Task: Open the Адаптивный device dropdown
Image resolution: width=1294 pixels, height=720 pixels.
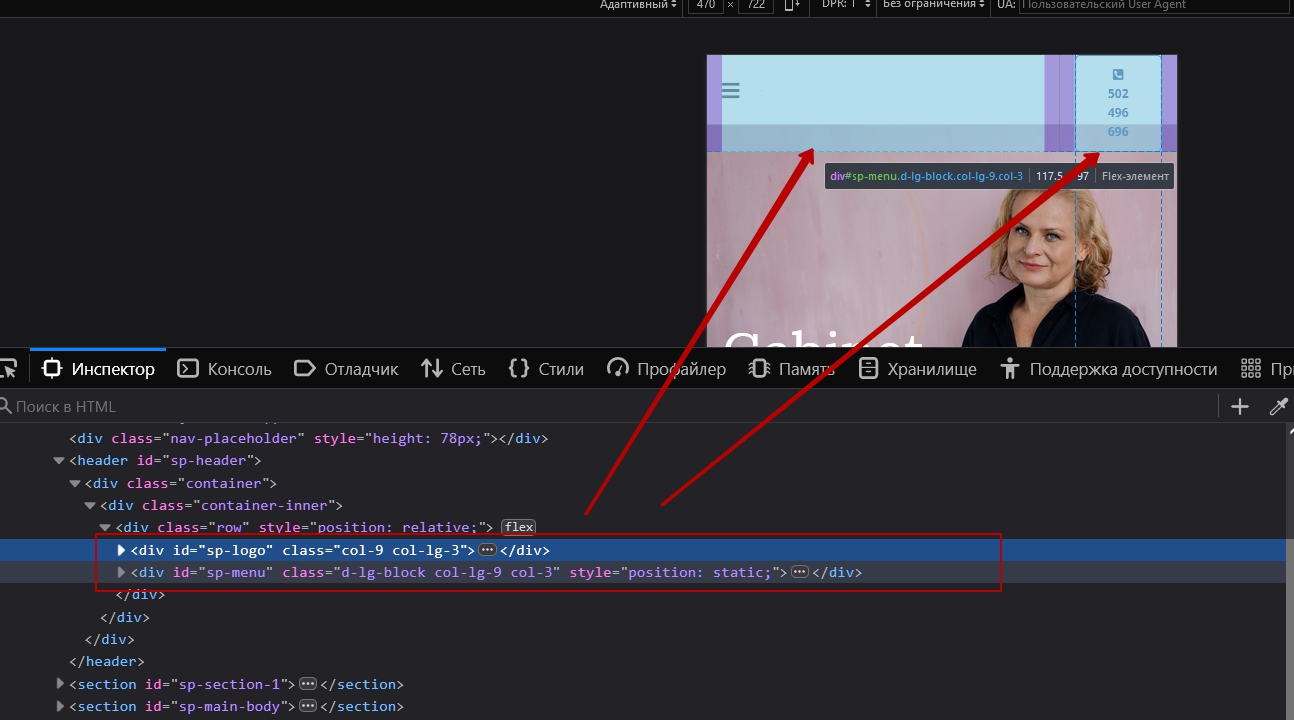Action: (x=638, y=5)
